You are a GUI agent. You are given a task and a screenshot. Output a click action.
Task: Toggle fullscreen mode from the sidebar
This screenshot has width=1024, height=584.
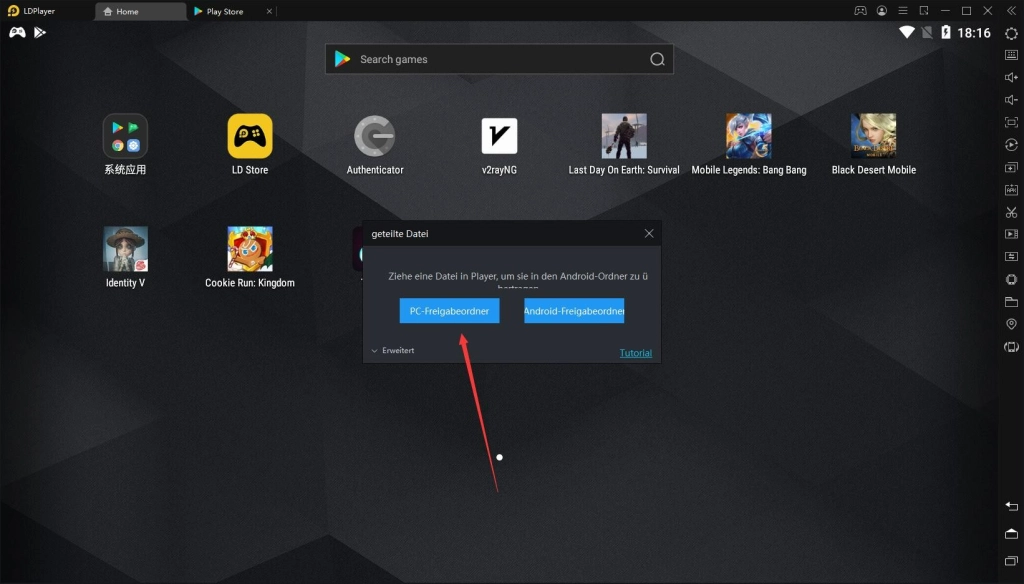(x=1011, y=122)
